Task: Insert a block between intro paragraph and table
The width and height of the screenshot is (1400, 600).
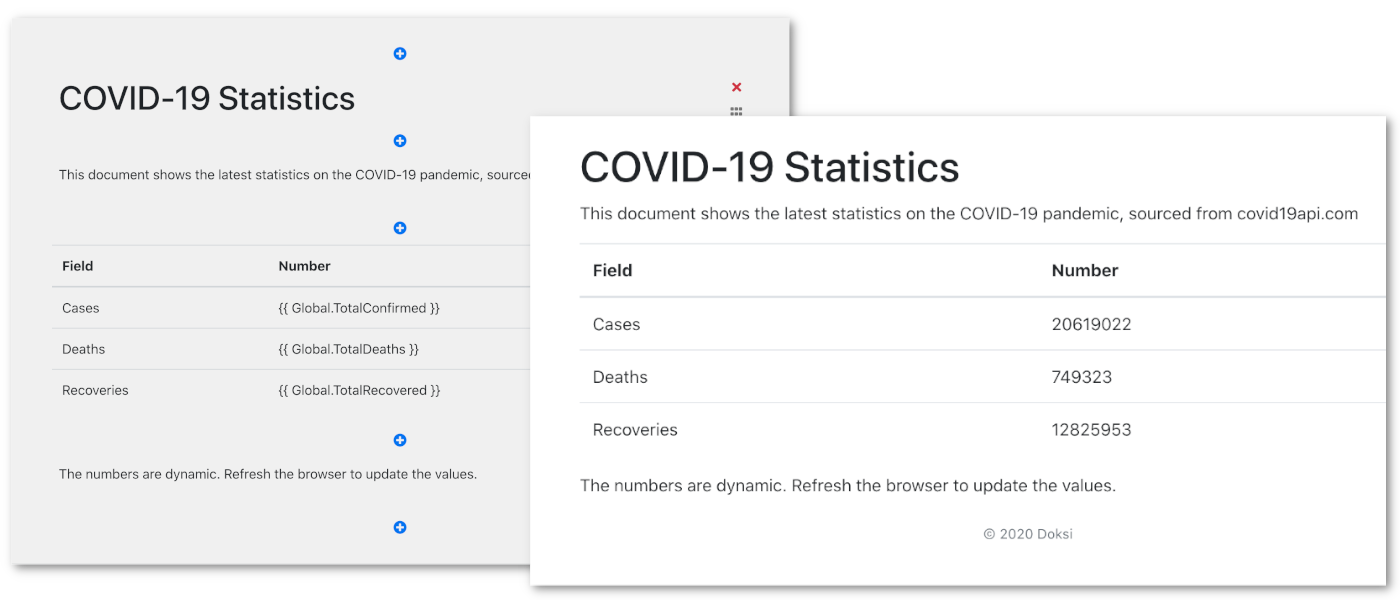Action: [x=400, y=228]
